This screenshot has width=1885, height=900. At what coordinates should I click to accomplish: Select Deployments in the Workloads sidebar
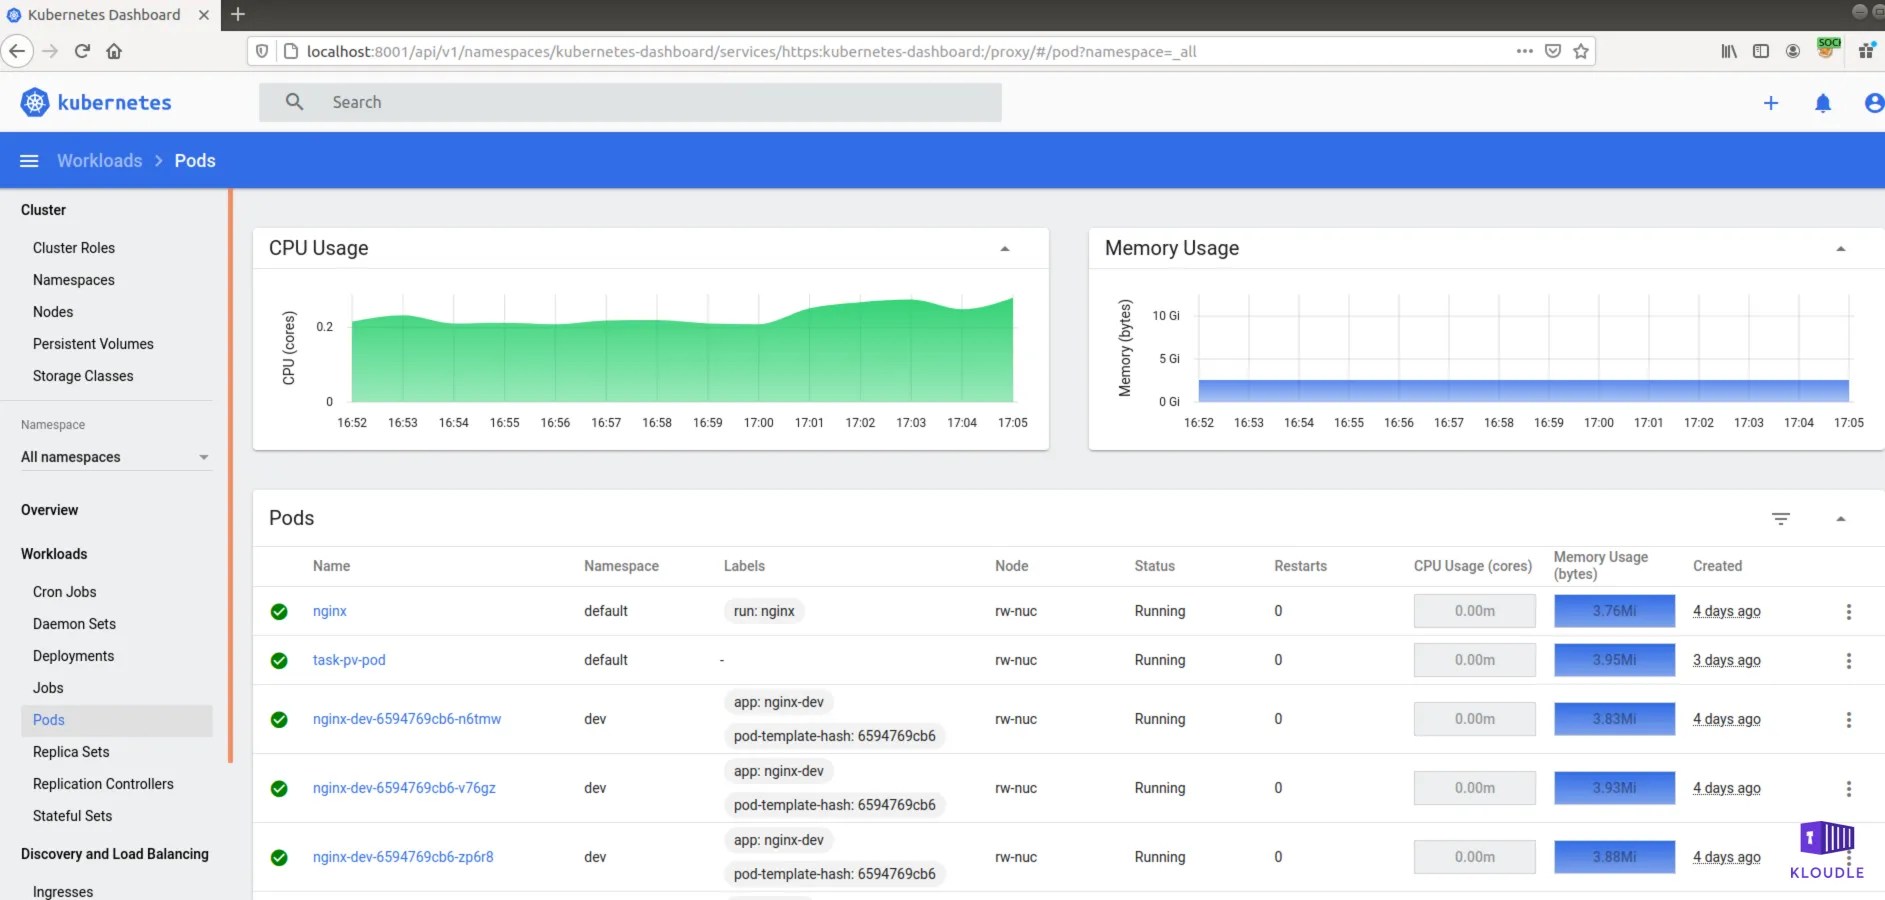point(73,656)
